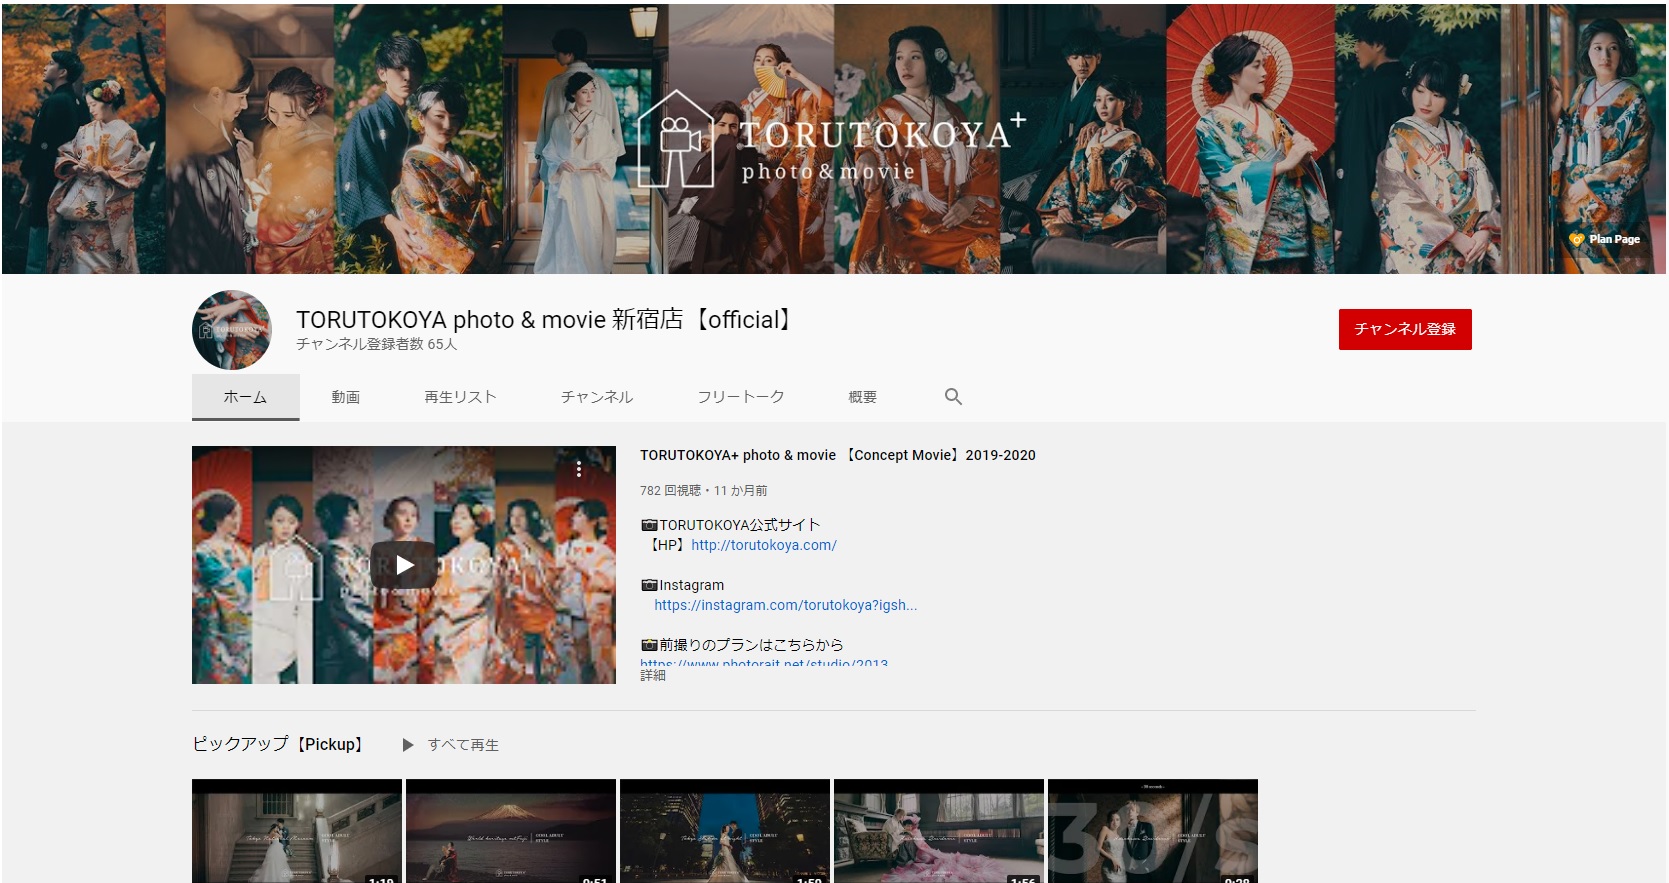Open the ピックアップ【Pickup】 section title
This screenshot has height=883, width=1669.
click(x=279, y=744)
